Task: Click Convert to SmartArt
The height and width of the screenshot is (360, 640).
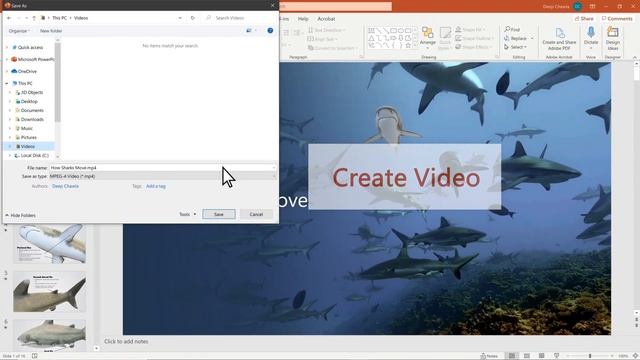Action: (332, 48)
